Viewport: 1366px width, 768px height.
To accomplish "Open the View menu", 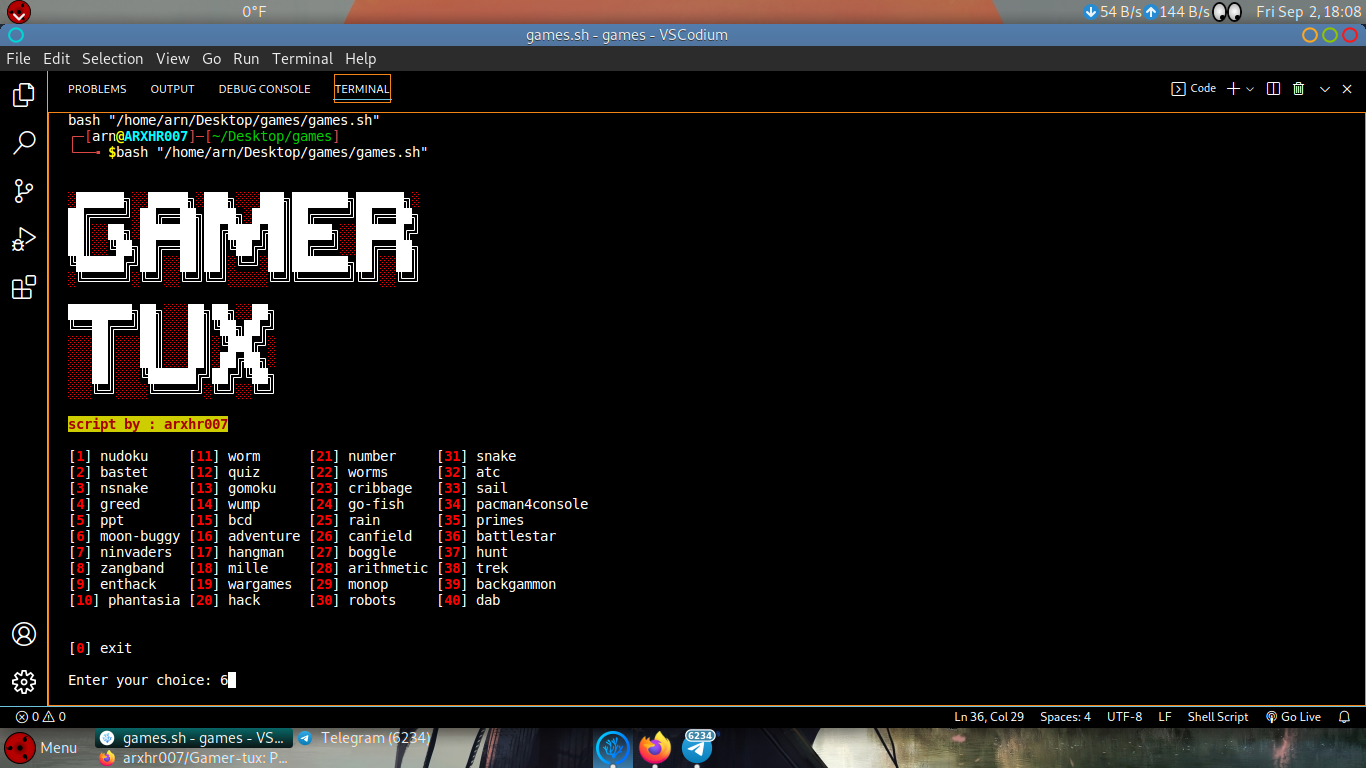I will point(173,59).
